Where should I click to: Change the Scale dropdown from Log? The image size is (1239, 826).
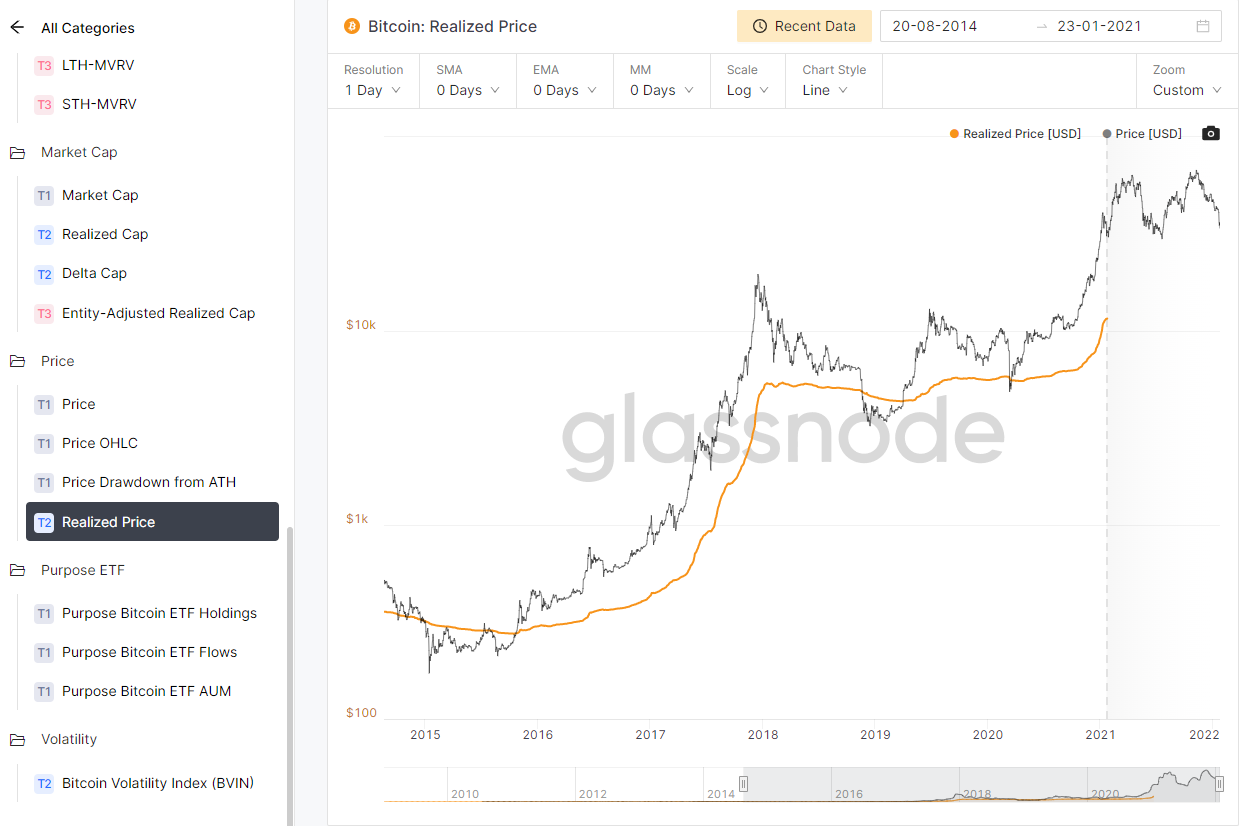click(x=746, y=89)
